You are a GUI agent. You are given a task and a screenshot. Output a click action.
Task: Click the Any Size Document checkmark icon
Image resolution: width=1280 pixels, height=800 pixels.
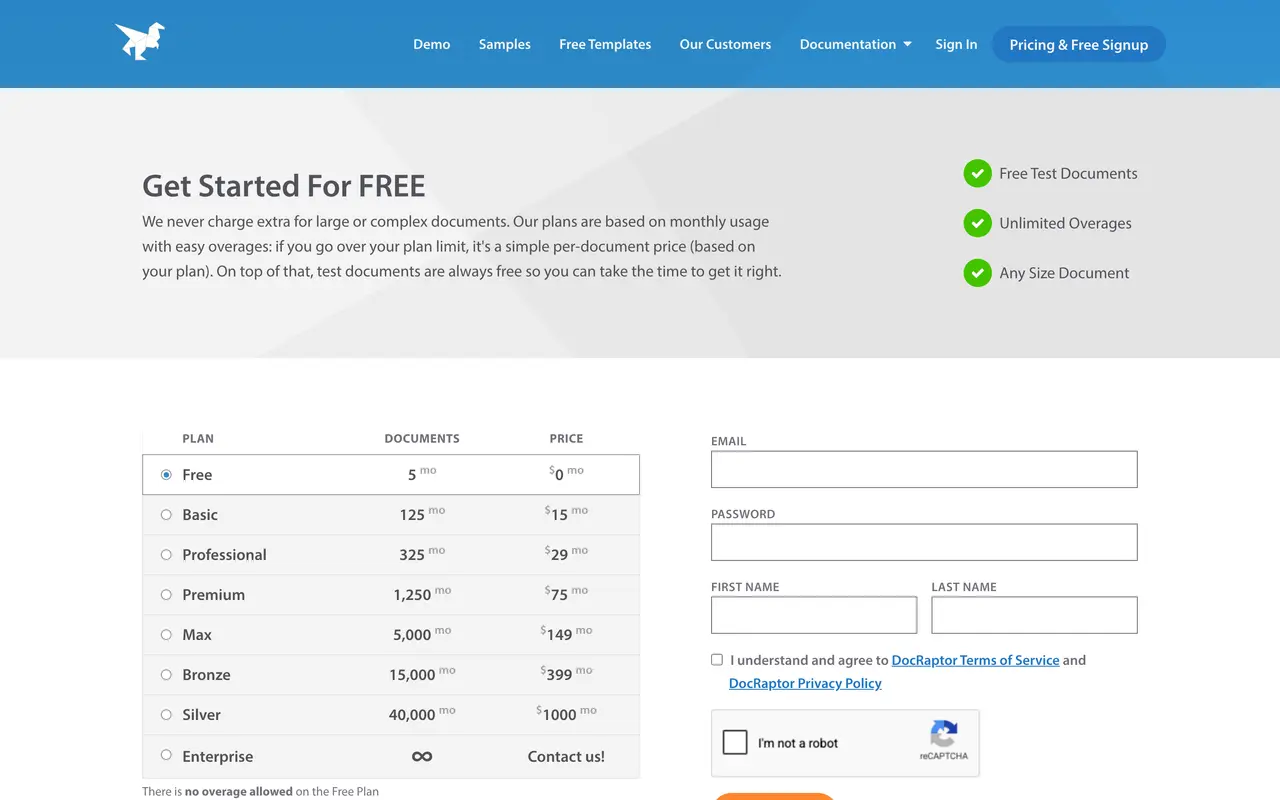[977, 272]
